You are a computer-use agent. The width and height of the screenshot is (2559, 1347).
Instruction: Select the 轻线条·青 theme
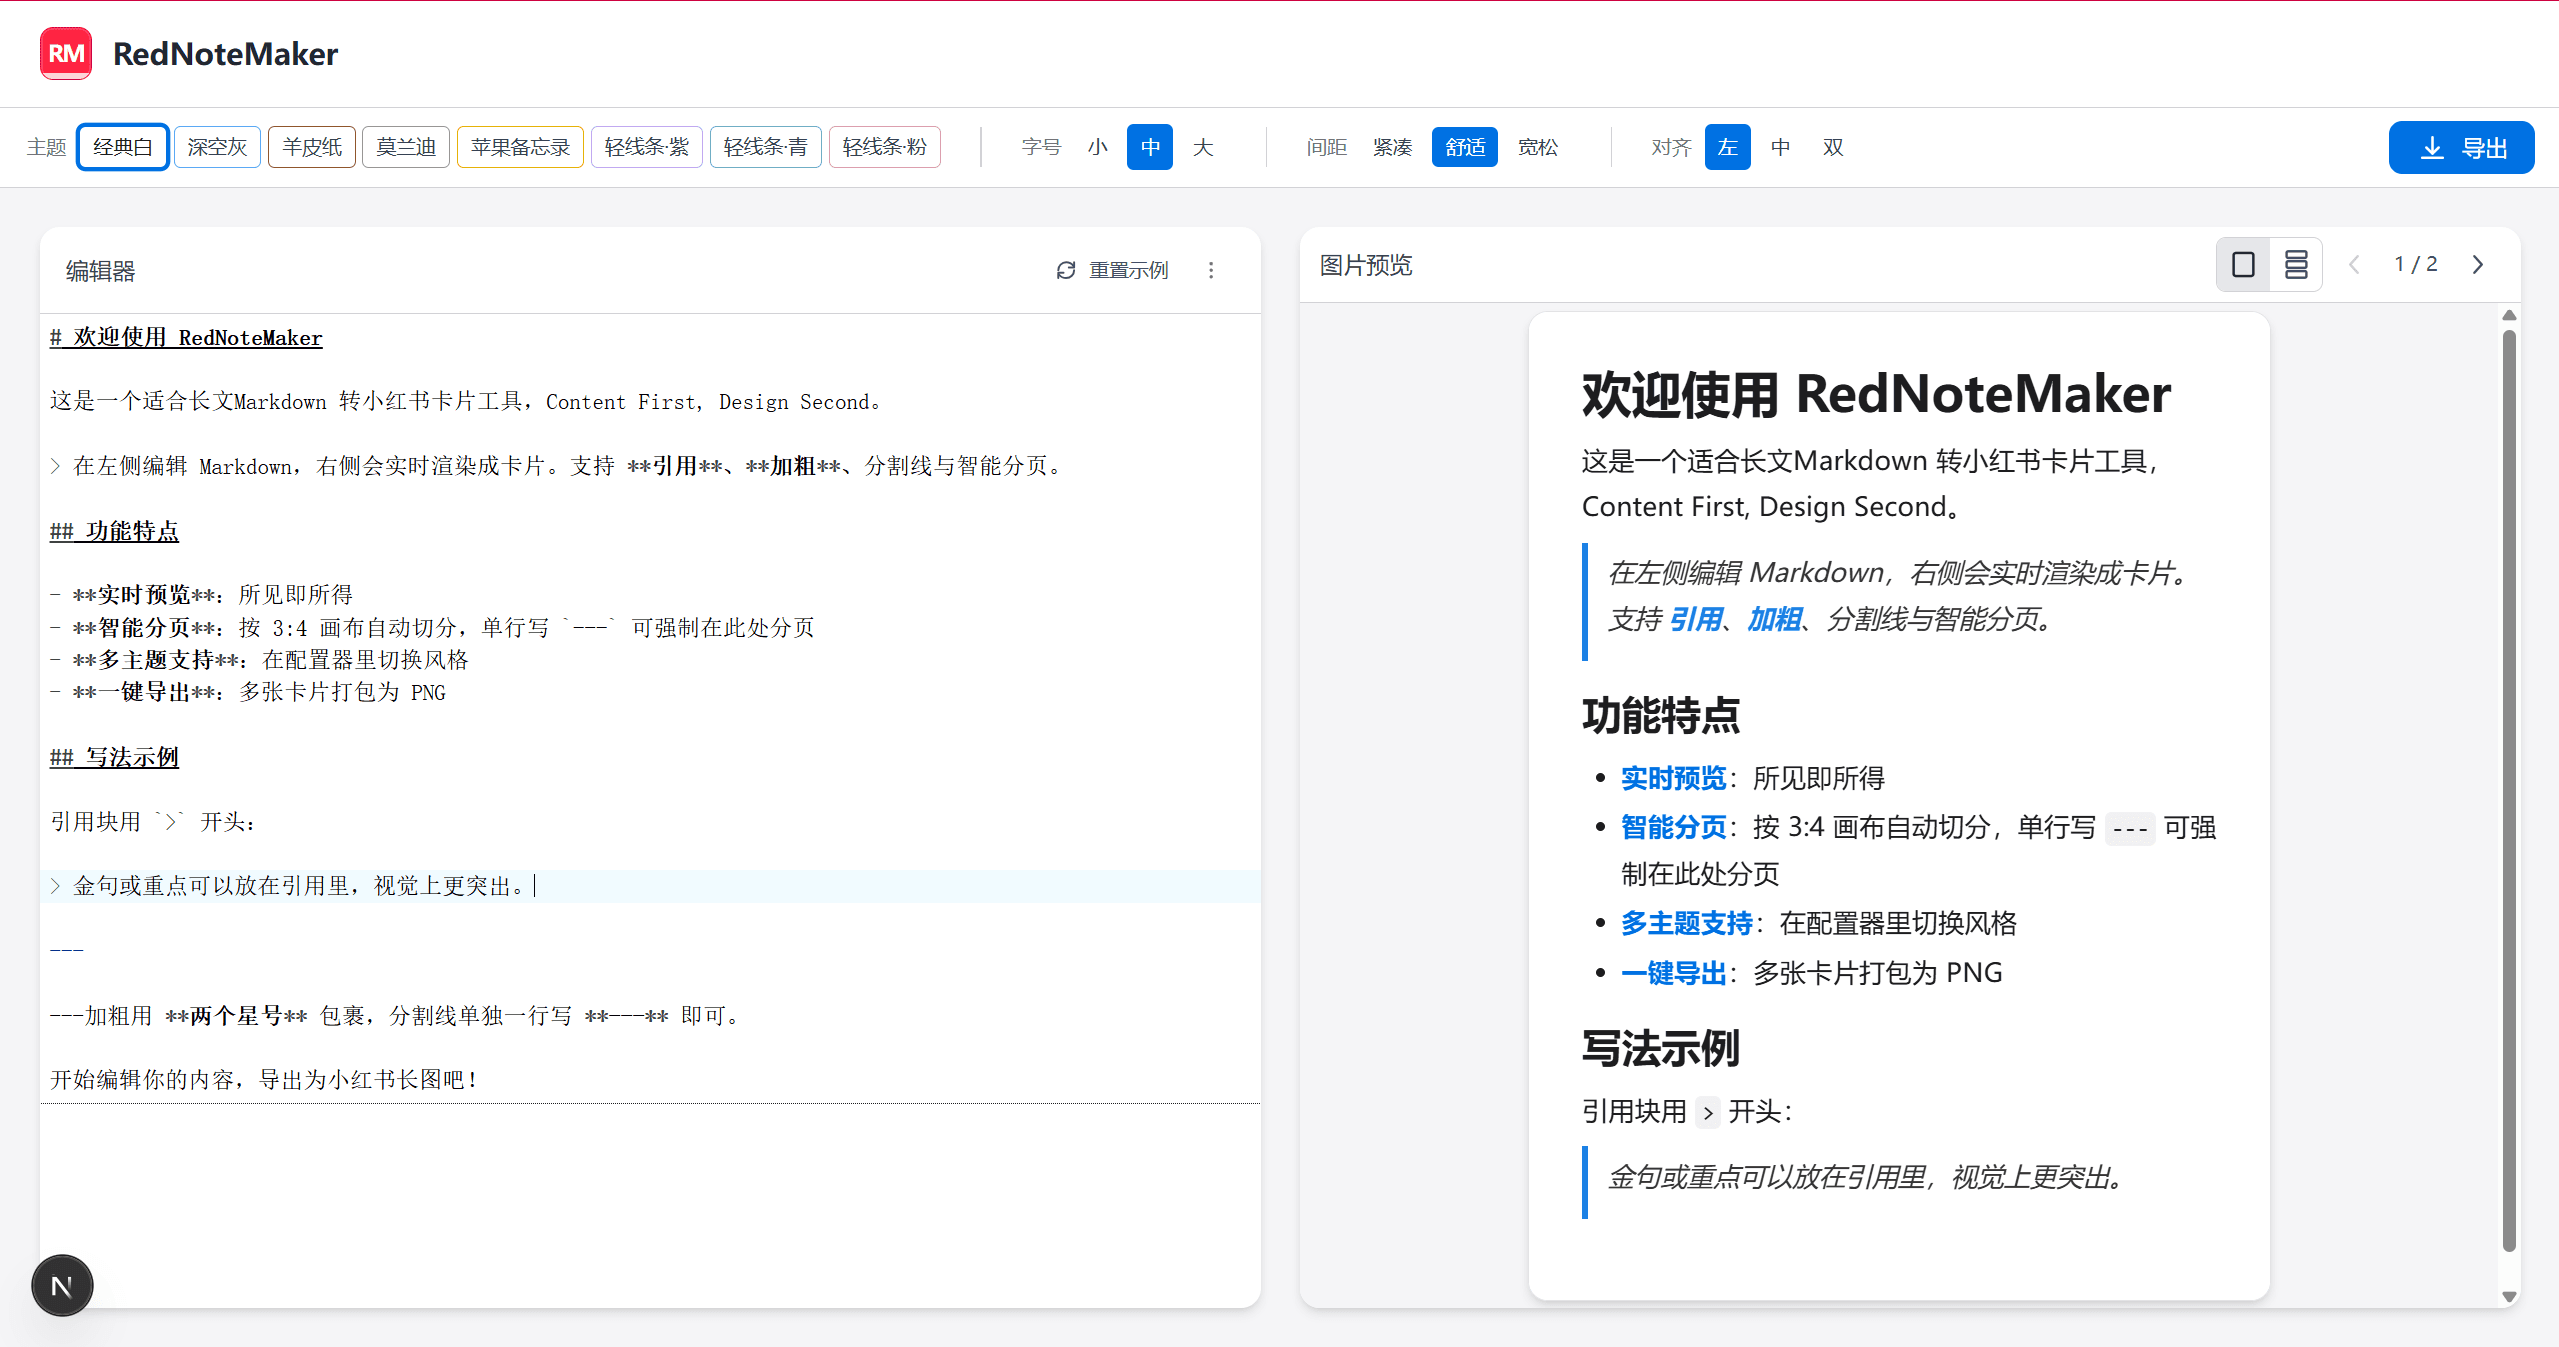(766, 147)
